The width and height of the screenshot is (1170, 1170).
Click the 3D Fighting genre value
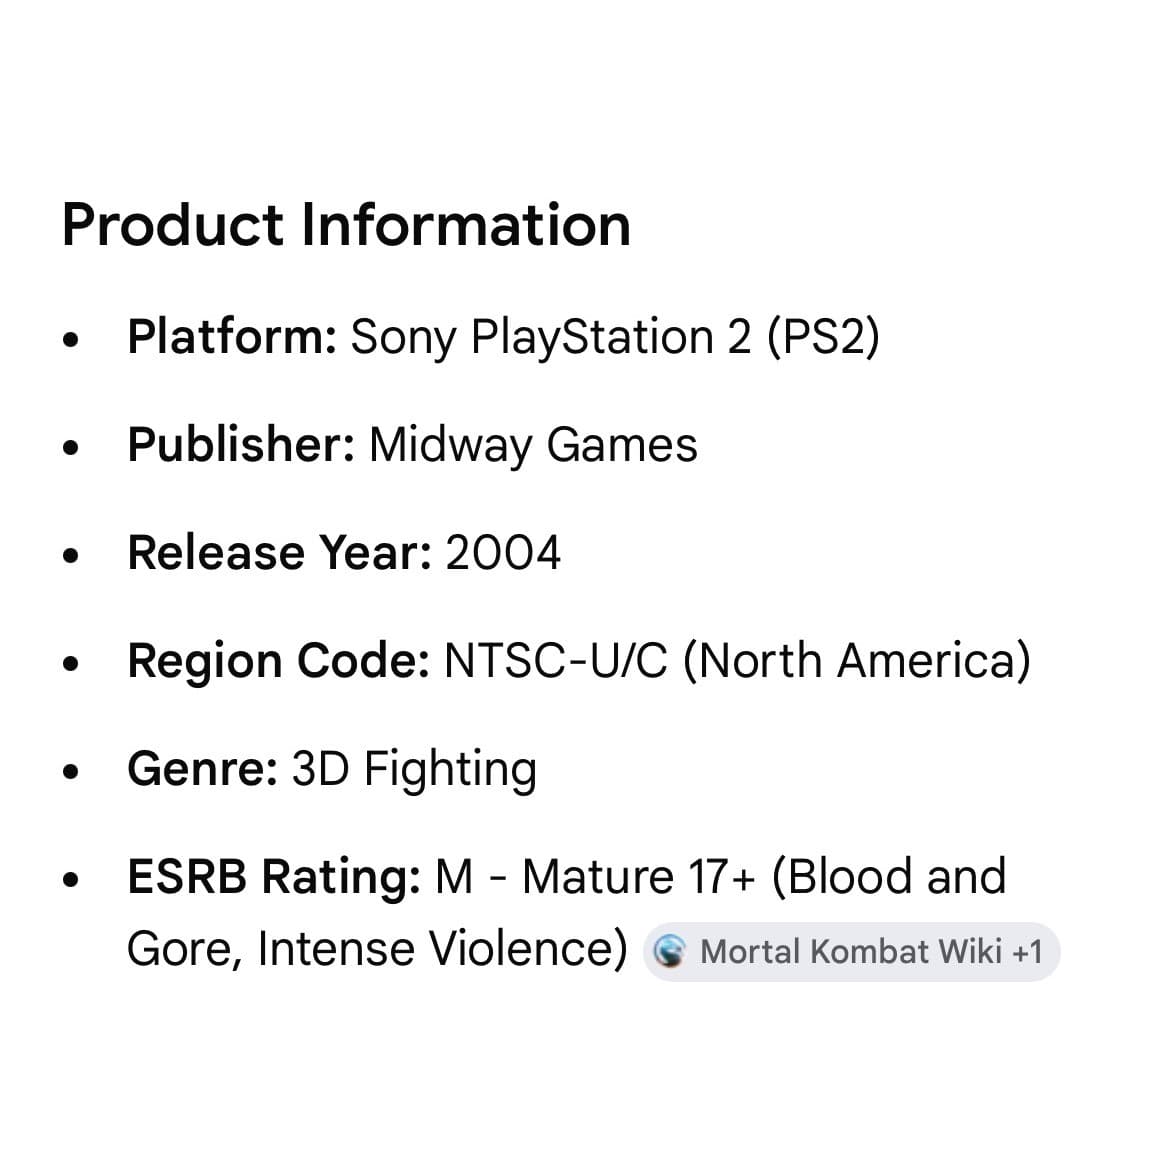414,769
